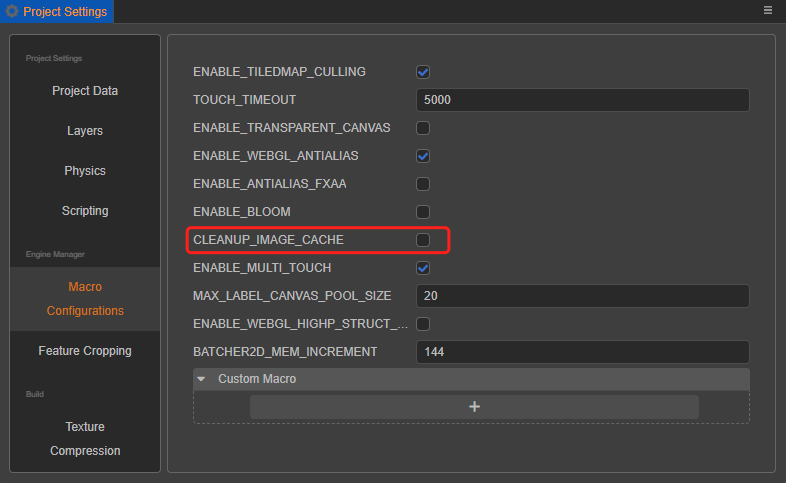Open the Project Data settings page
786x483 pixels.
coord(85,91)
